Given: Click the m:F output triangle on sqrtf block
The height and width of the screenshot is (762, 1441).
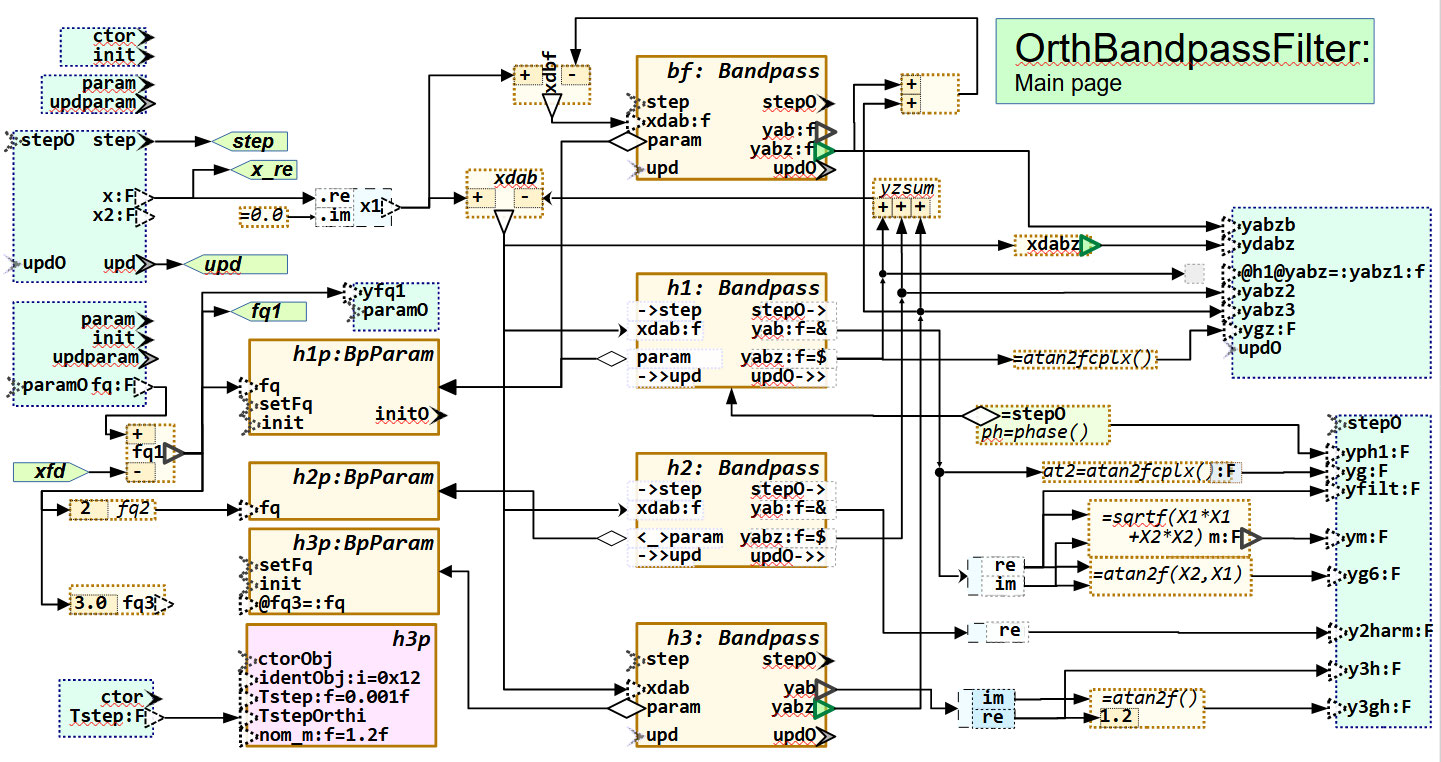Looking at the screenshot, I should coord(1251,538).
